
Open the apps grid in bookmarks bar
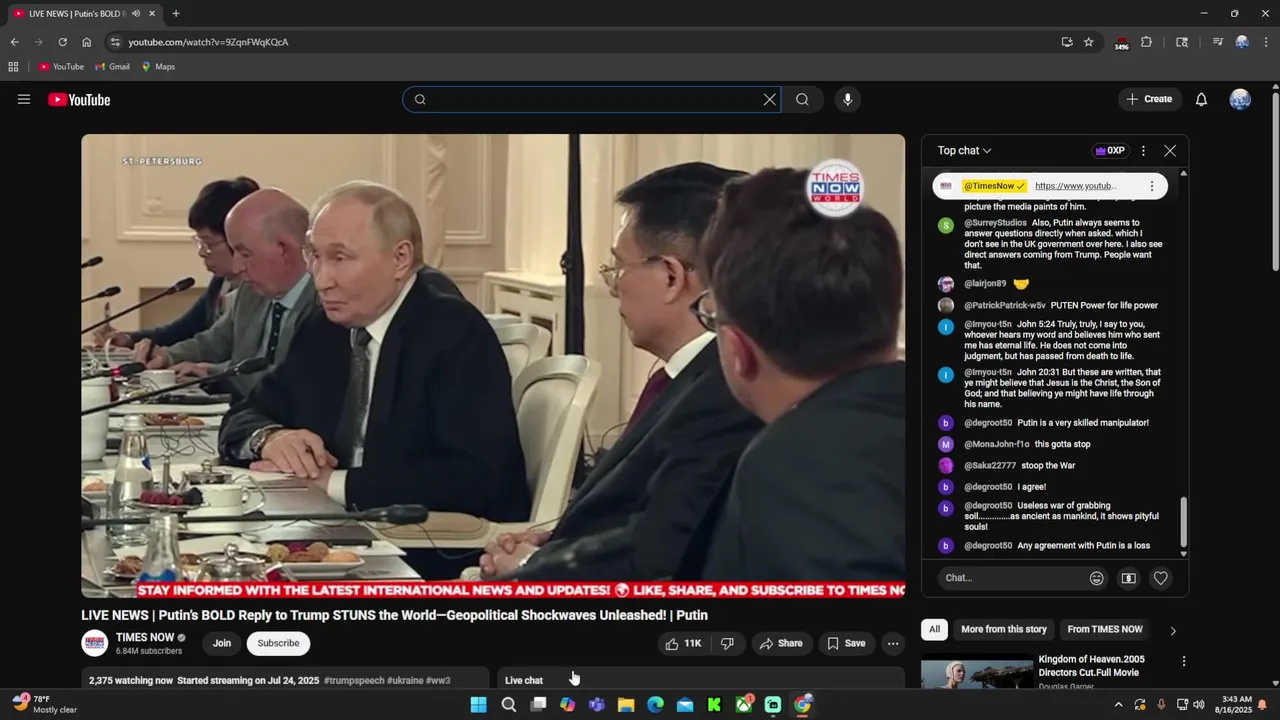[x=13, y=66]
